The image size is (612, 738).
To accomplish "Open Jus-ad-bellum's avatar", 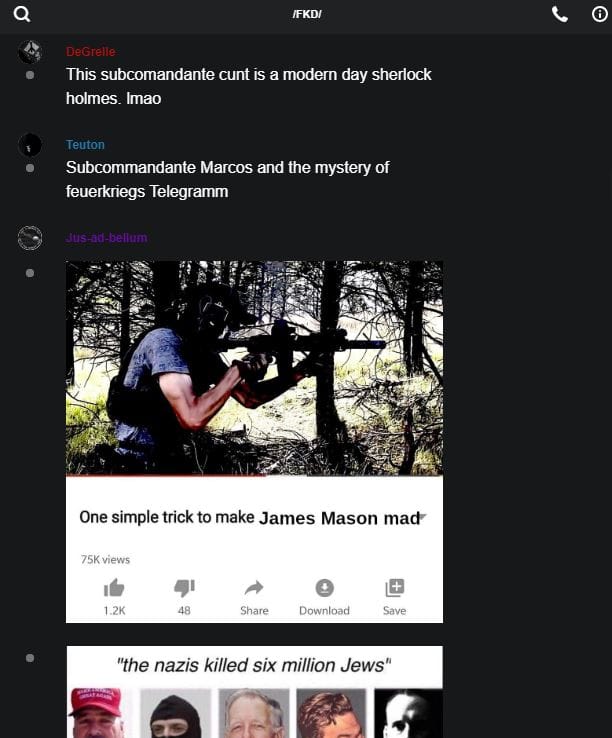I will point(30,238).
